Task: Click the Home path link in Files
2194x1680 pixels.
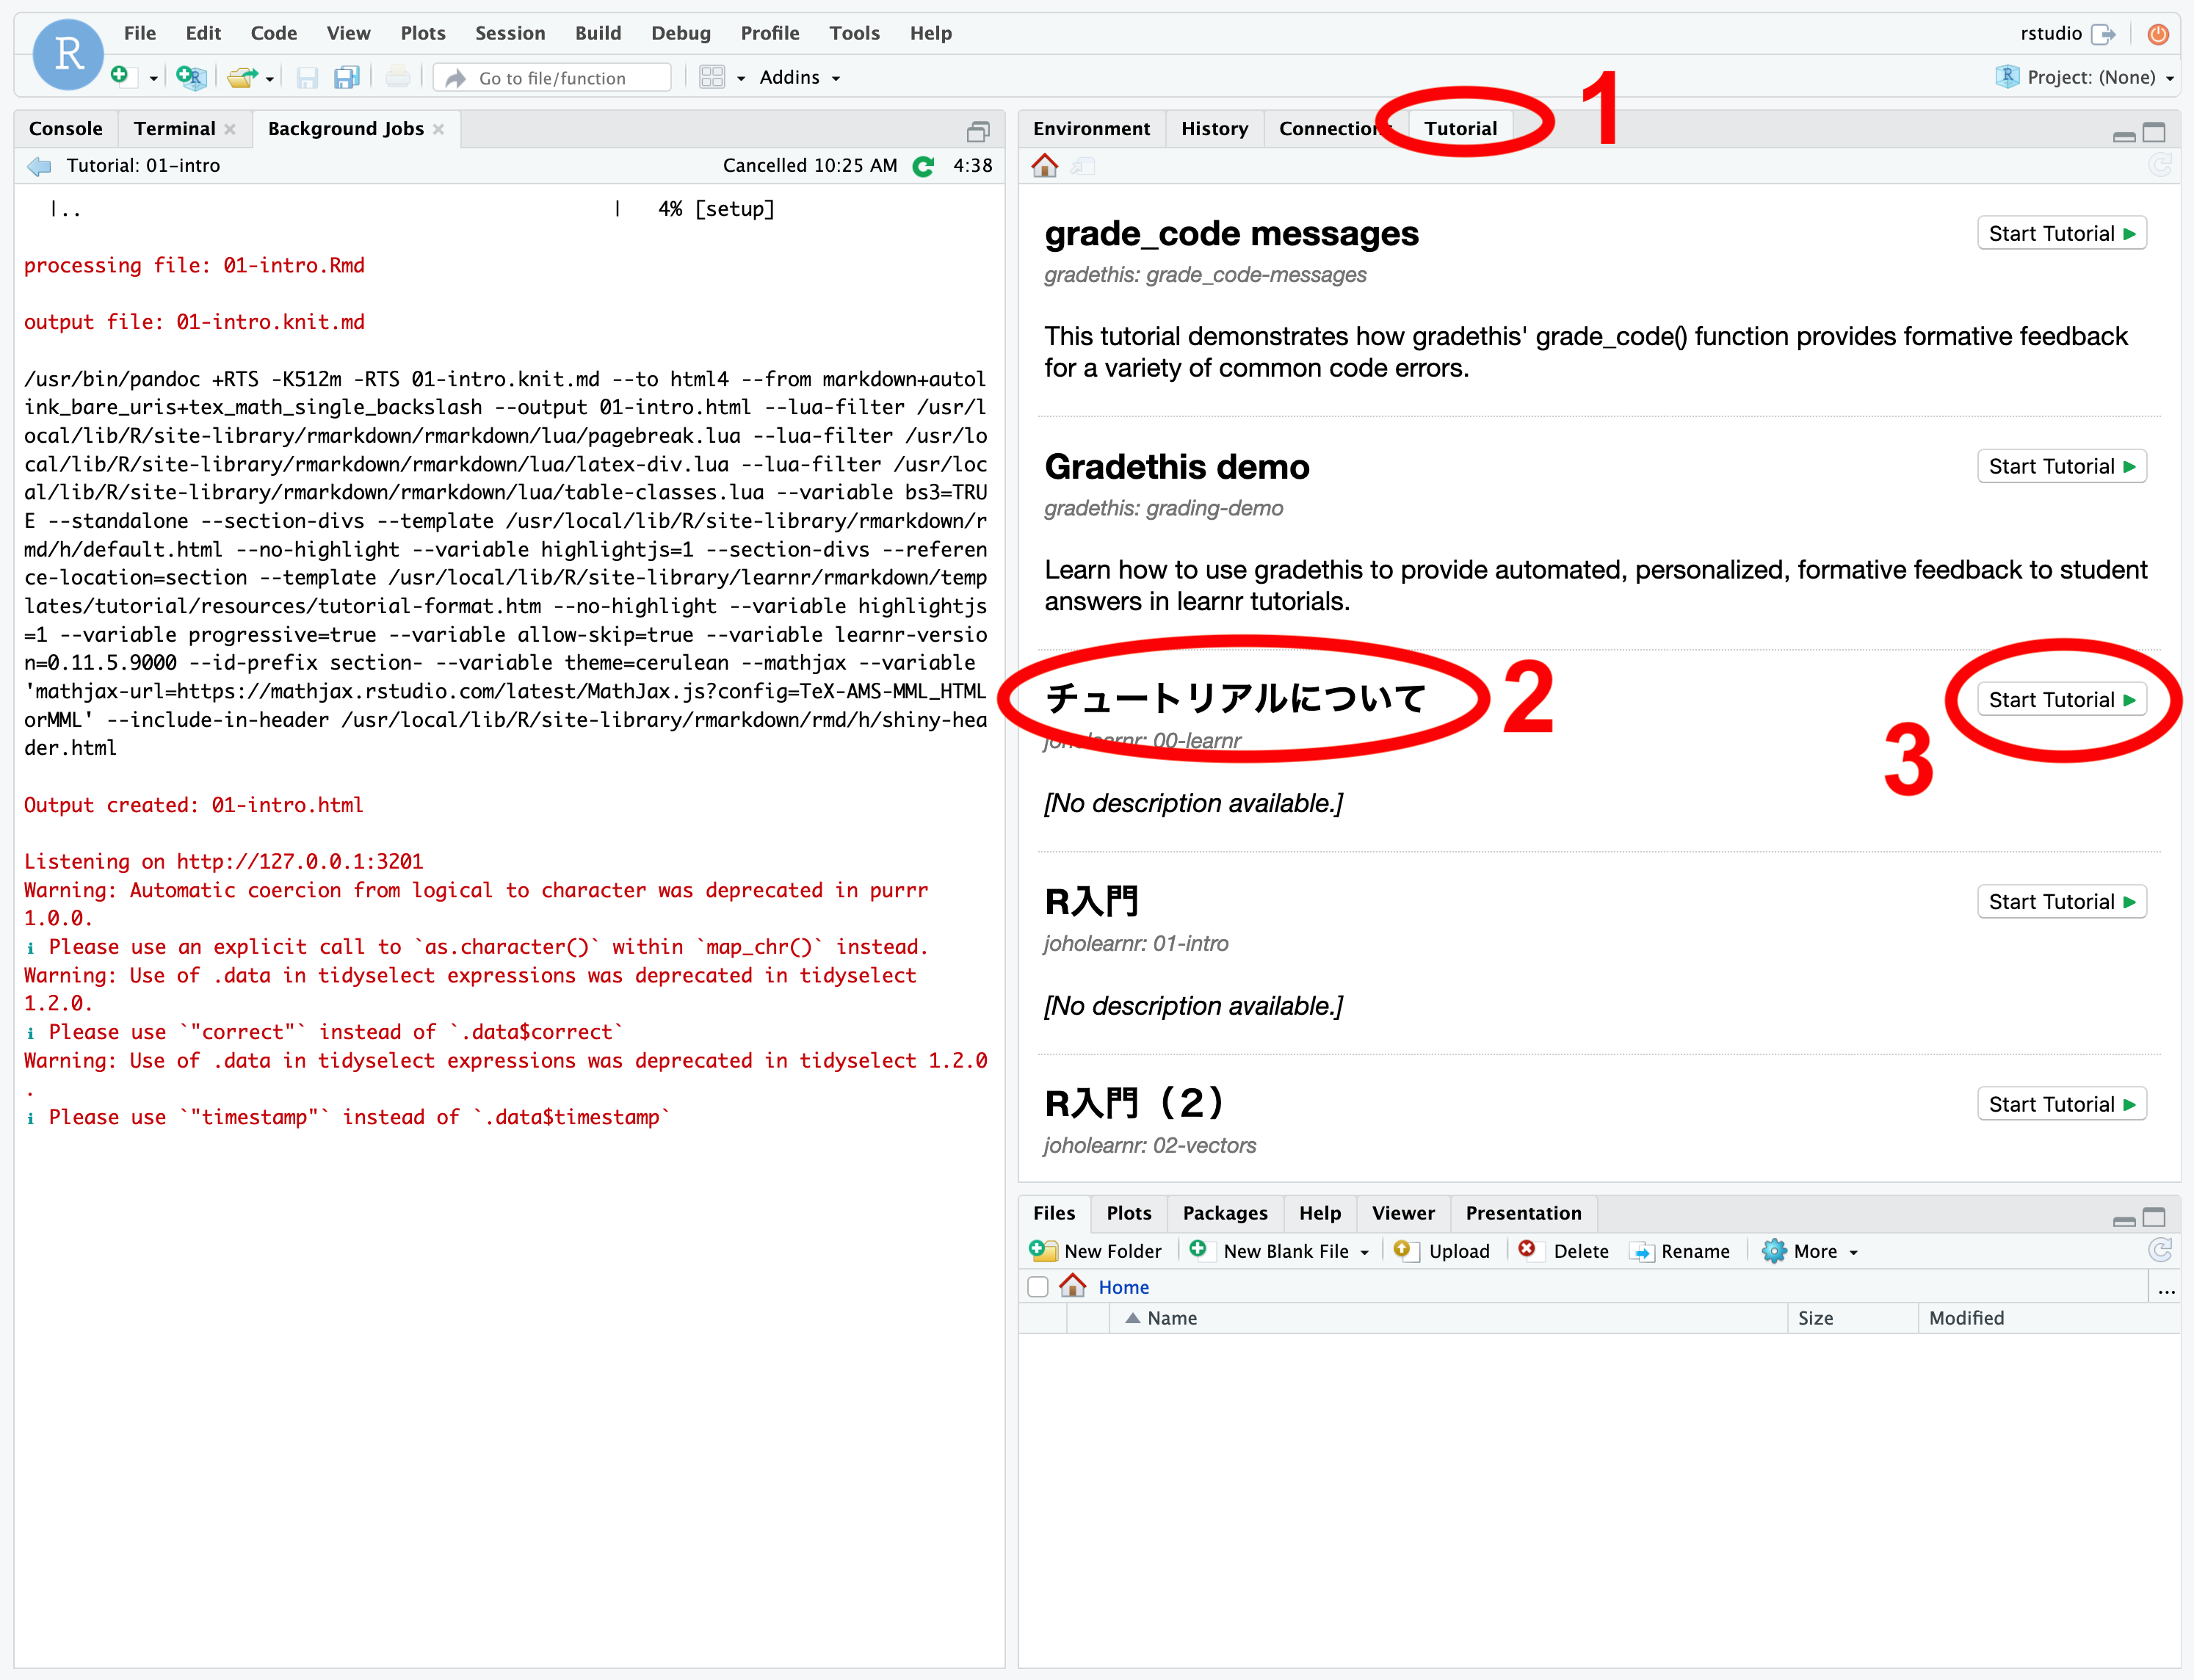Action: [1123, 1287]
